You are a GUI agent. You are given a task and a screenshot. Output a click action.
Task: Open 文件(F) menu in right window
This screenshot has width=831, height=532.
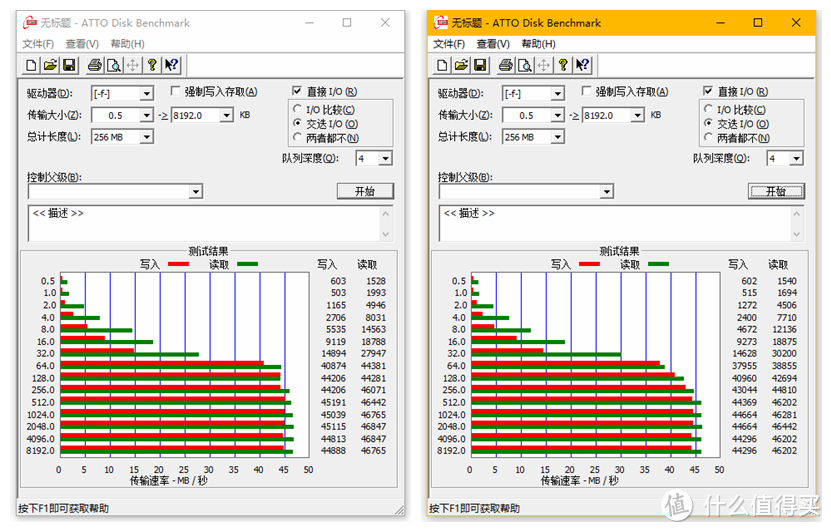click(449, 43)
